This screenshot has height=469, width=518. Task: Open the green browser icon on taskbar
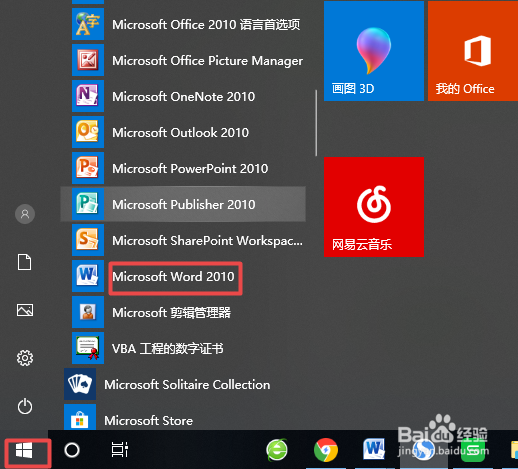tap(277, 450)
